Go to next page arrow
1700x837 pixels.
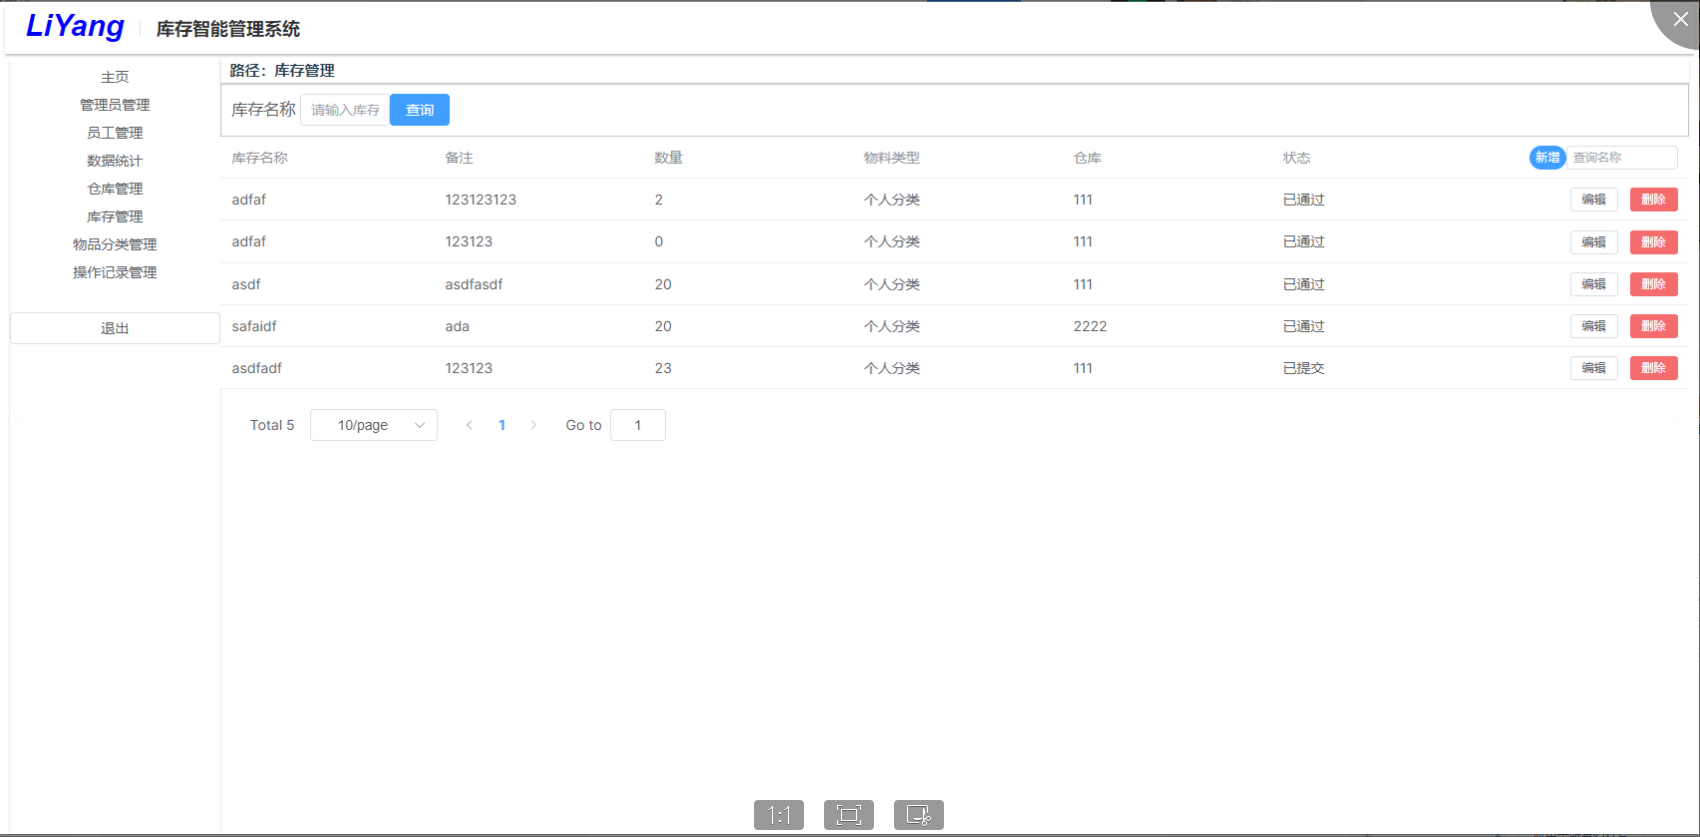tap(533, 425)
